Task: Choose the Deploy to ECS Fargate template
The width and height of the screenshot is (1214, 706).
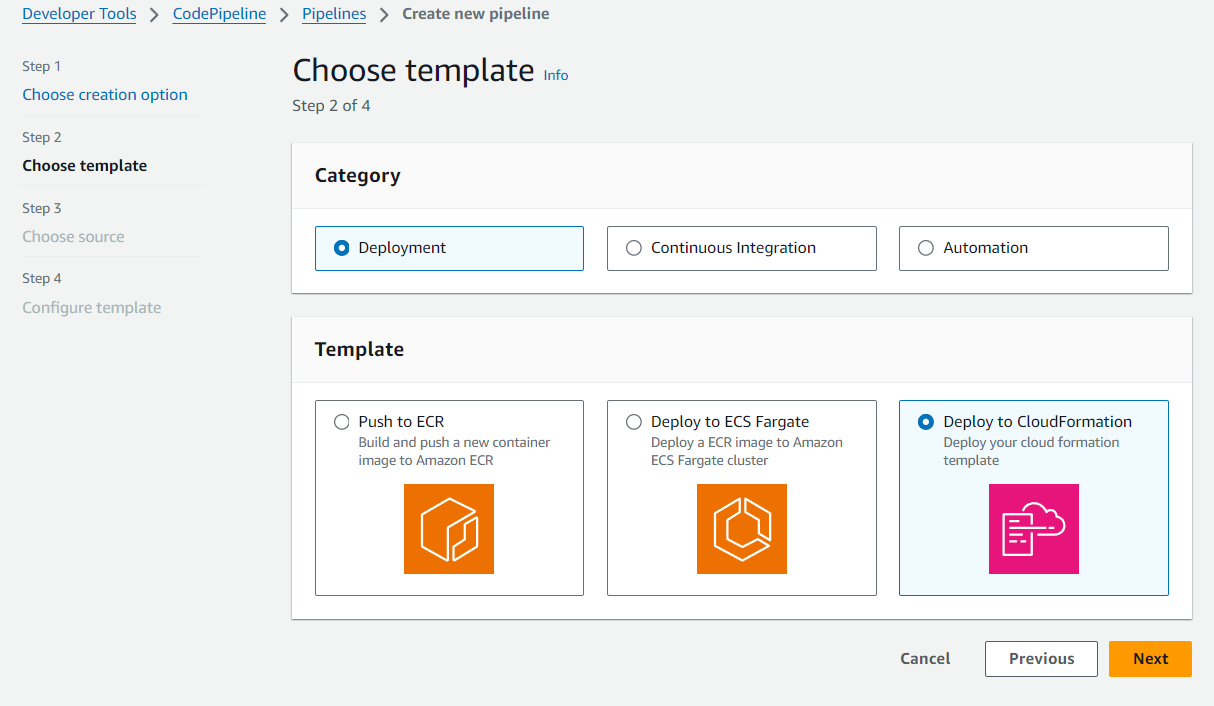Action: click(x=634, y=422)
